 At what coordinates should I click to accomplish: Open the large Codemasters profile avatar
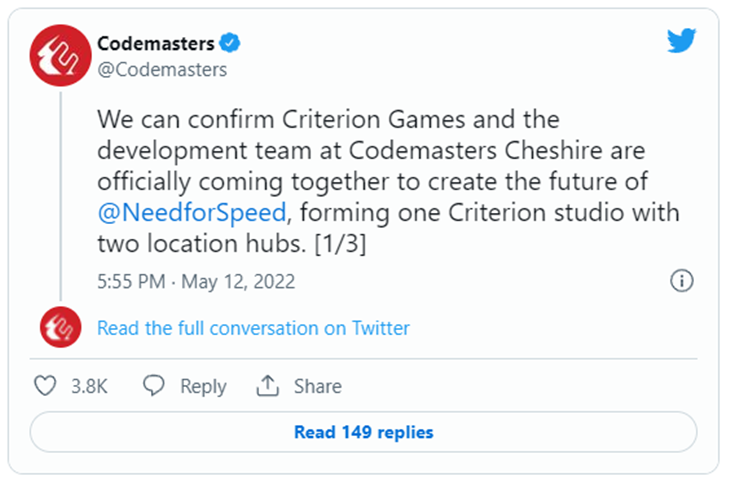point(61,55)
